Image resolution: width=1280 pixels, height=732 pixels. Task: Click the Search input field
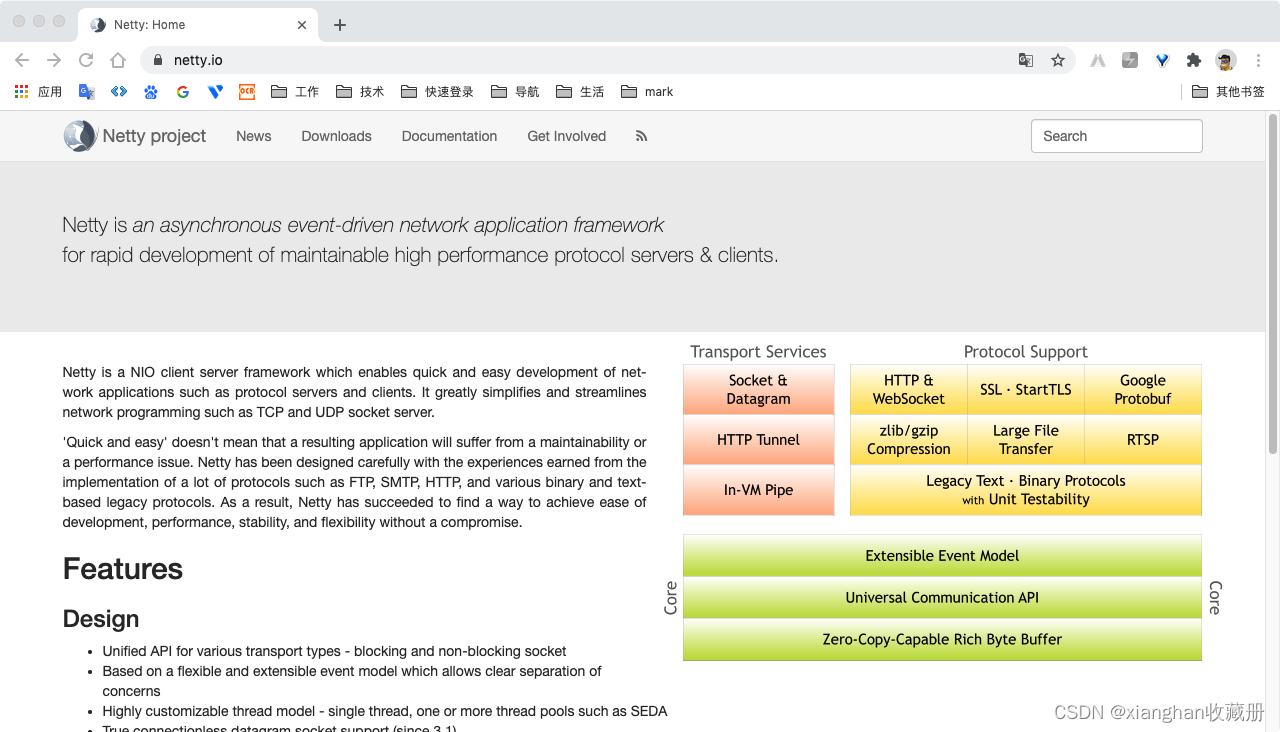tap(1116, 136)
